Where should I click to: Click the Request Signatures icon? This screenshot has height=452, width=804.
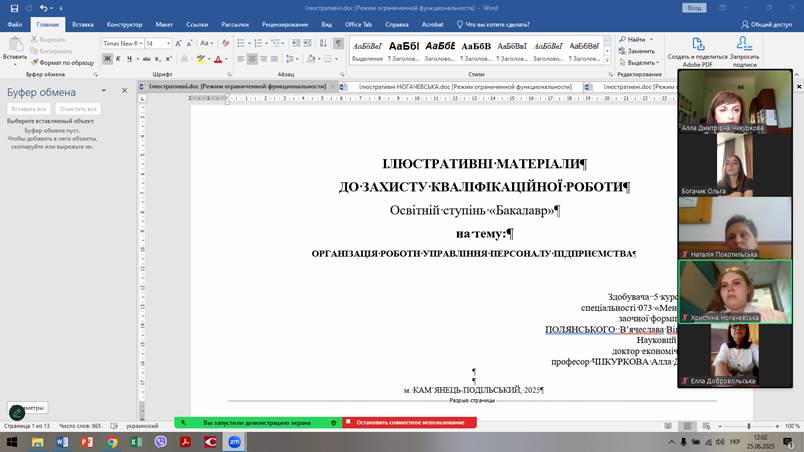pos(744,44)
